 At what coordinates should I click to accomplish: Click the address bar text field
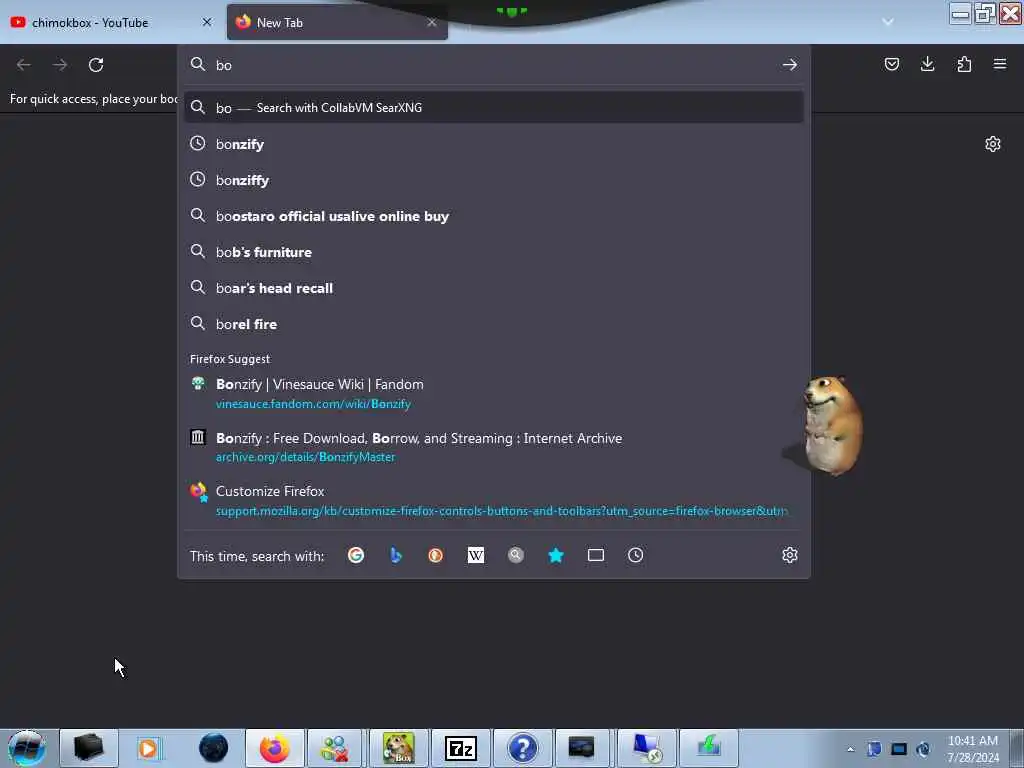pos(493,65)
